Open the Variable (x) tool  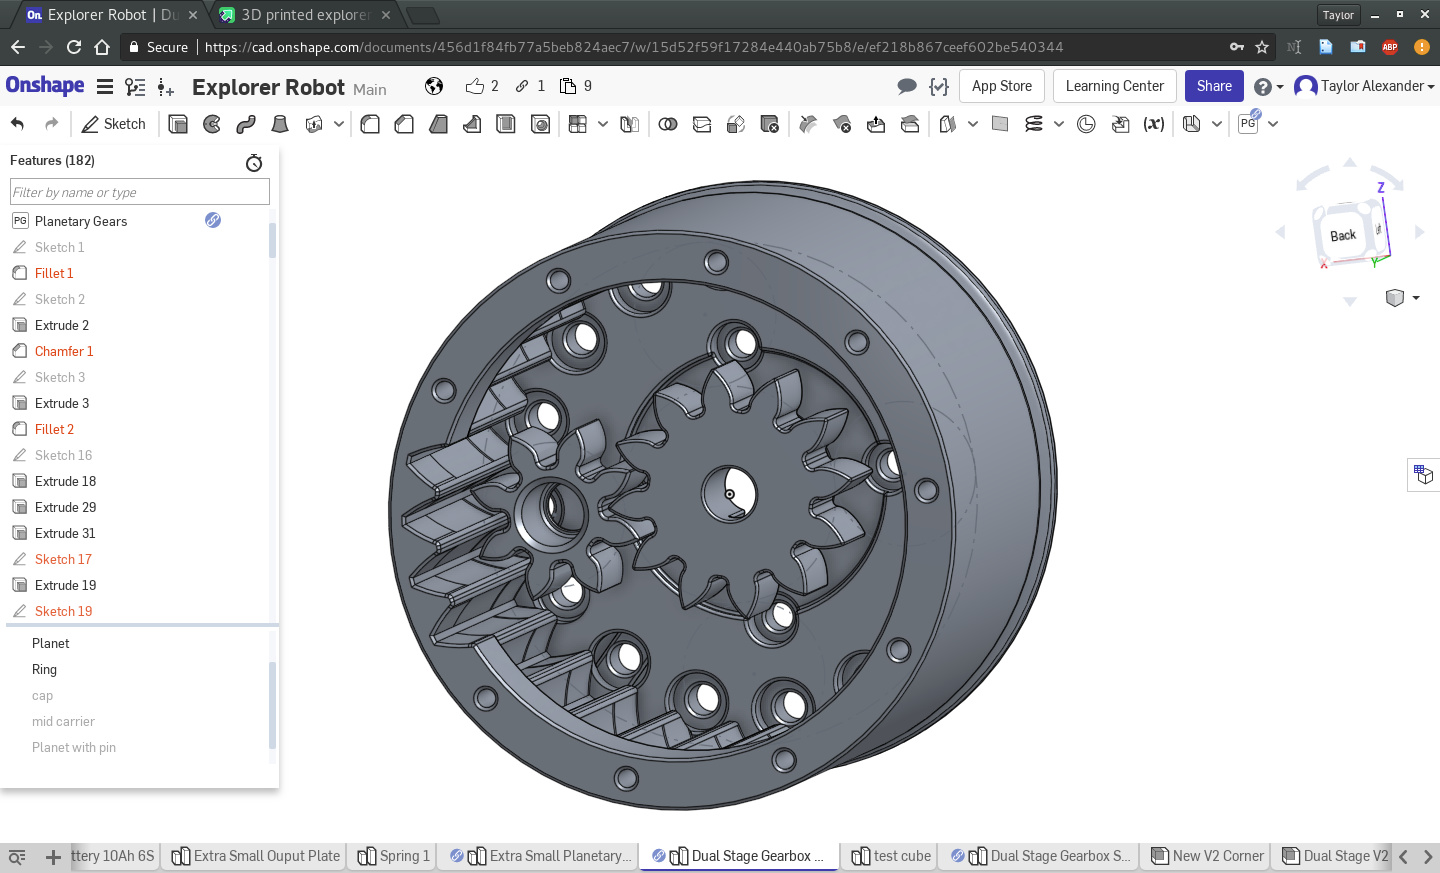tap(1154, 124)
